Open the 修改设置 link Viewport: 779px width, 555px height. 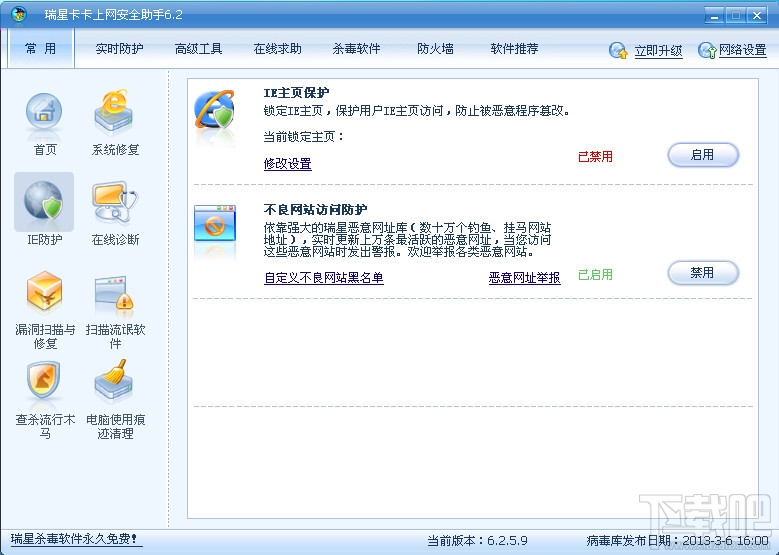click(288, 163)
